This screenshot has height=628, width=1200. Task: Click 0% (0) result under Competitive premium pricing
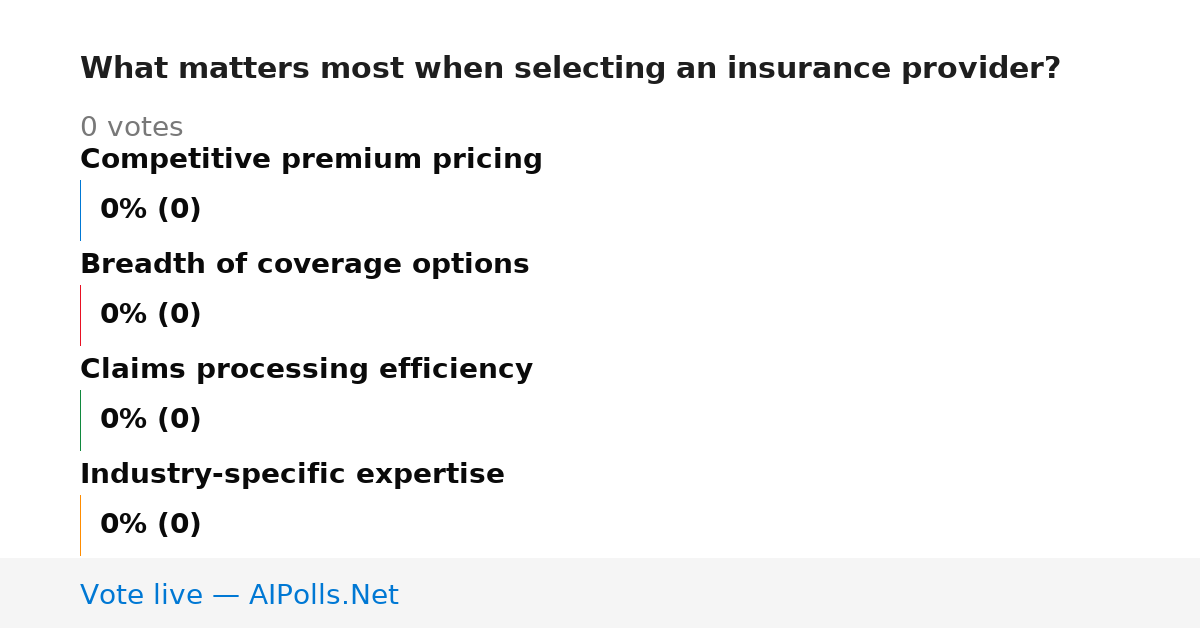click(150, 210)
